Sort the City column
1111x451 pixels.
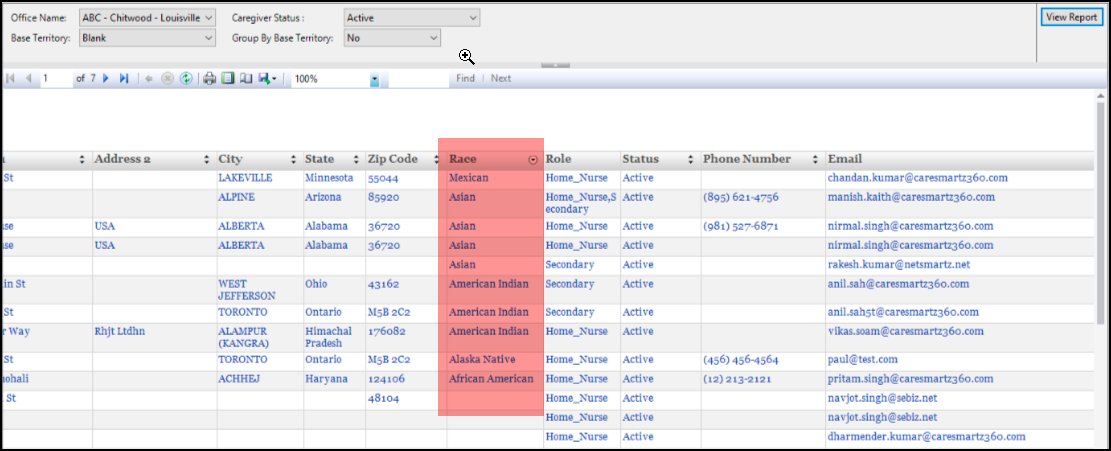[293, 159]
